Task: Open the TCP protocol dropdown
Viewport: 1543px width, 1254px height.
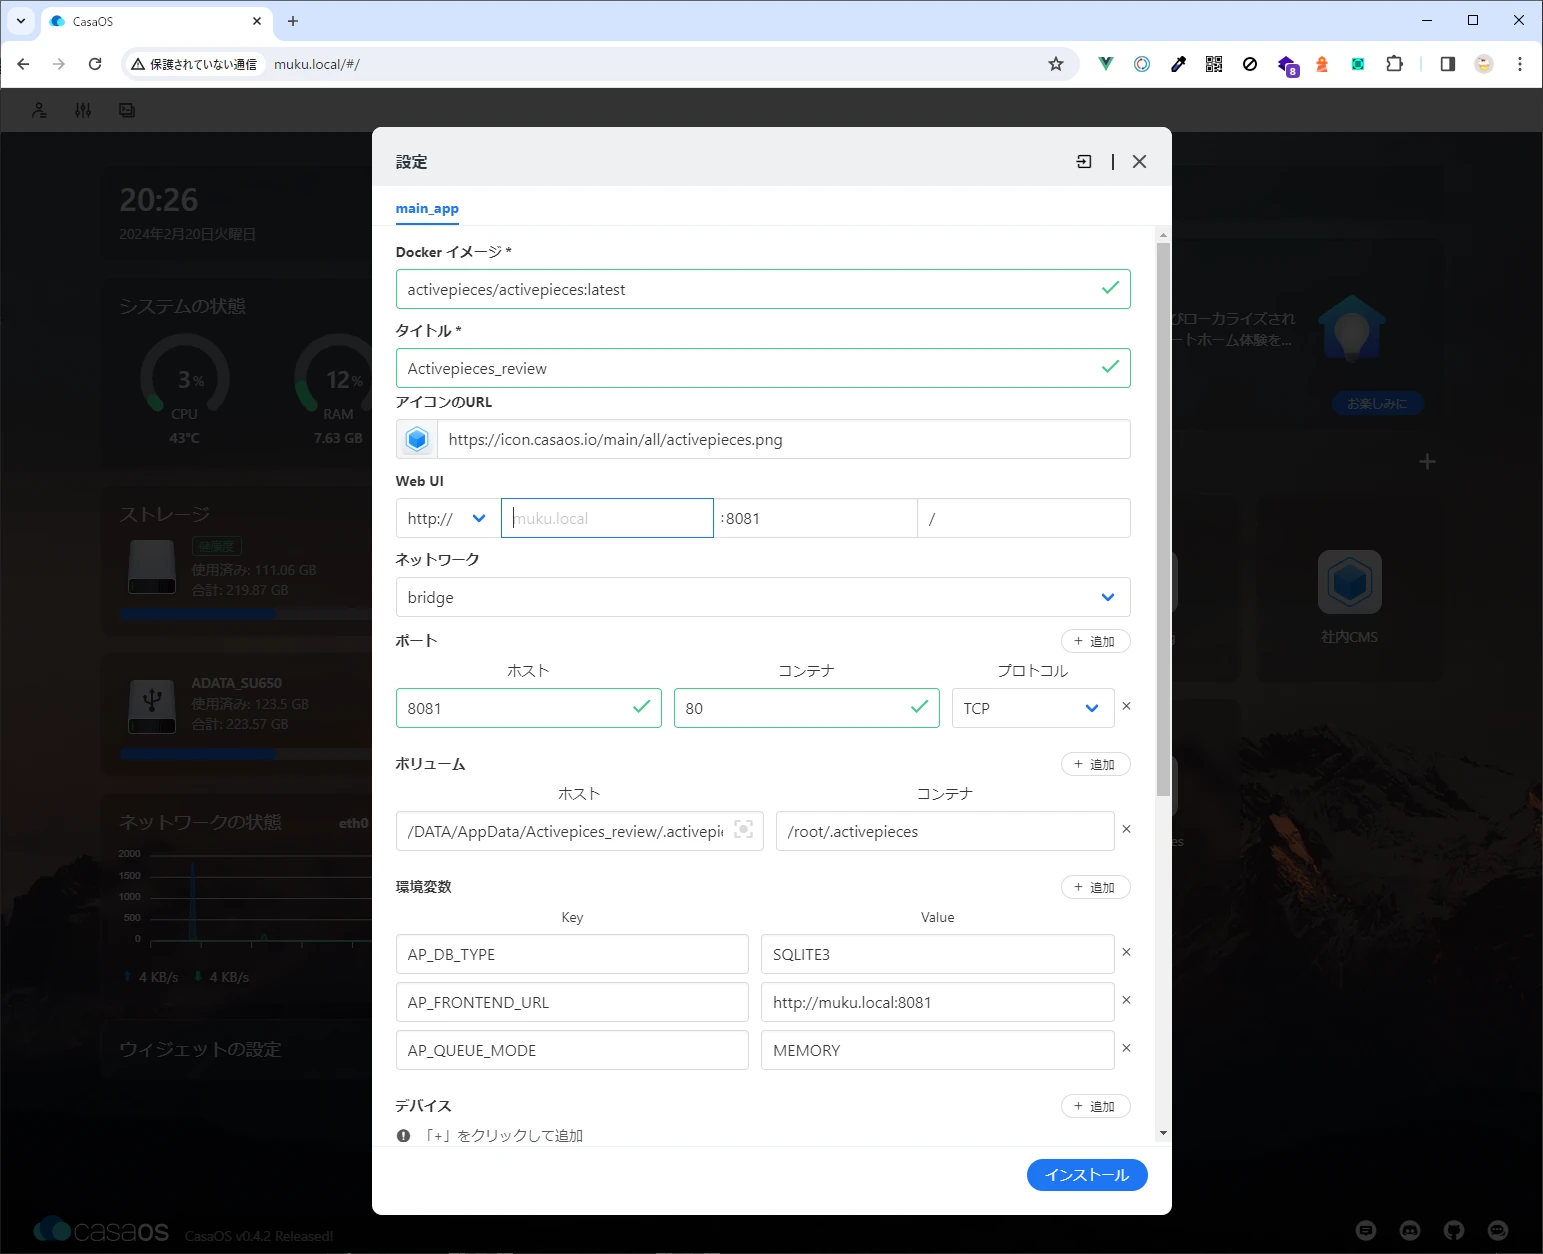Action: 1033,708
